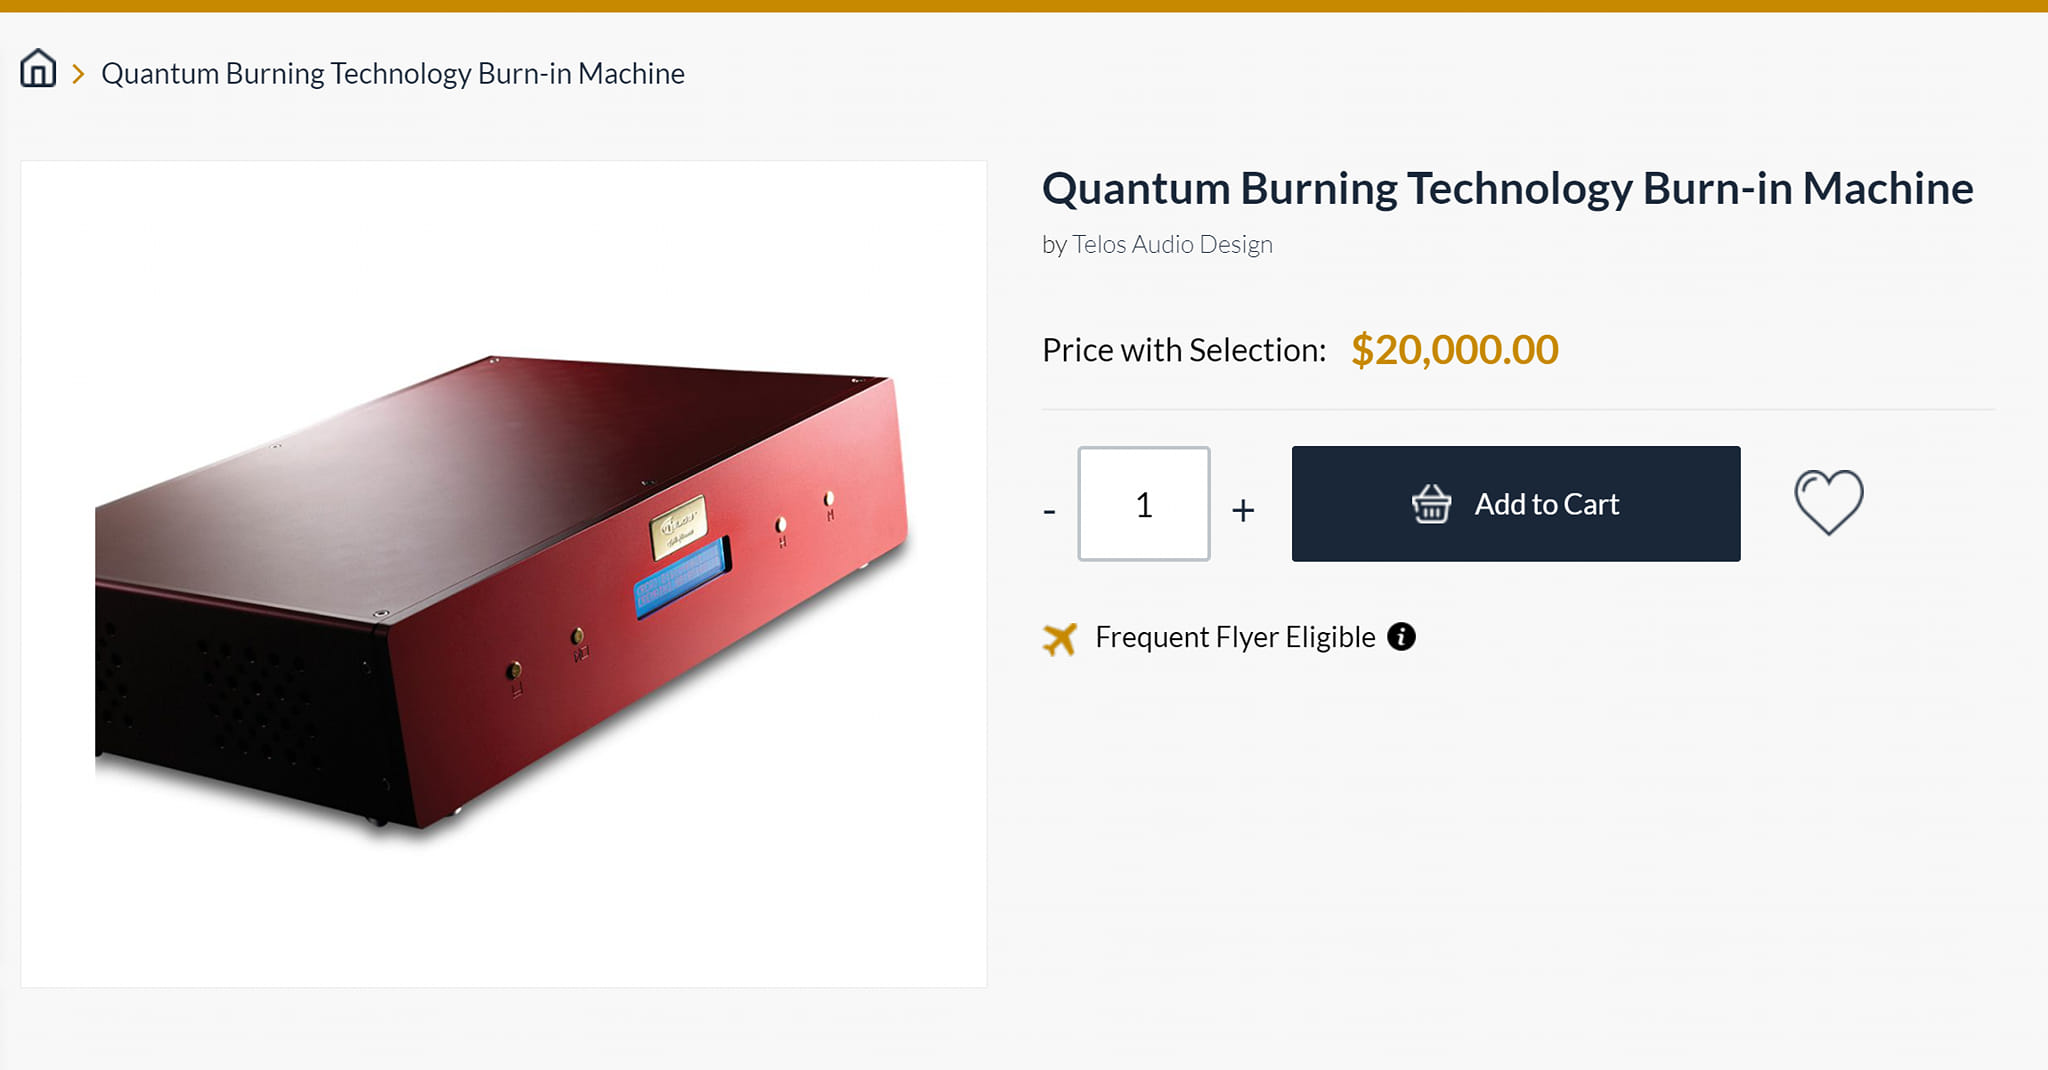Click the $20,000.00 price
Image resolution: width=2048 pixels, height=1070 pixels.
tap(1454, 350)
